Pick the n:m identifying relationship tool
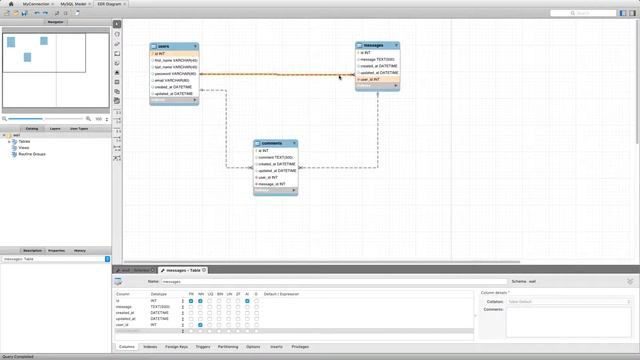Image resolution: width=640 pixels, height=360 pixels. (x=117, y=148)
